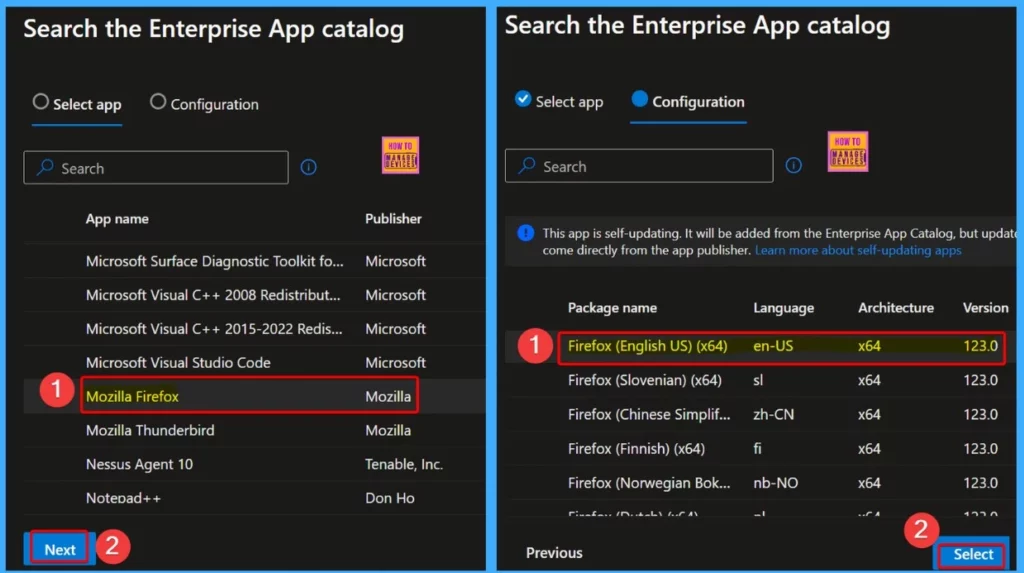Viewport: 1024px width, 573px height.
Task: Click the 'Tenable, Inc.' publisher cell
Action: pos(404,465)
